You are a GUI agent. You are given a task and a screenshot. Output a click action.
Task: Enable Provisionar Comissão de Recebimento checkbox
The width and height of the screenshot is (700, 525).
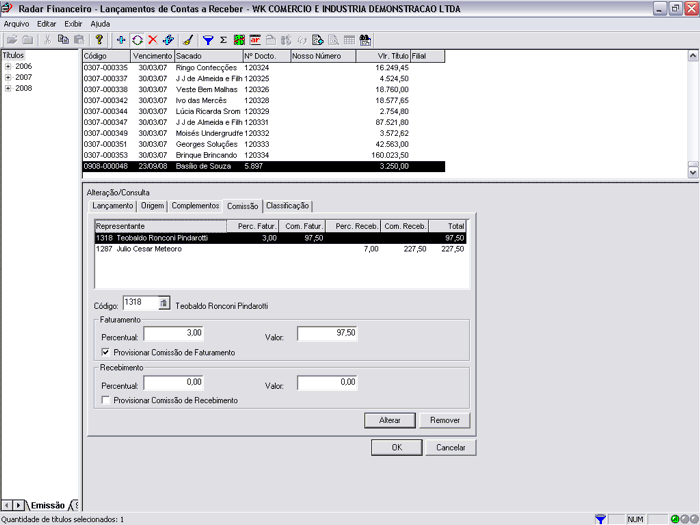tap(106, 400)
